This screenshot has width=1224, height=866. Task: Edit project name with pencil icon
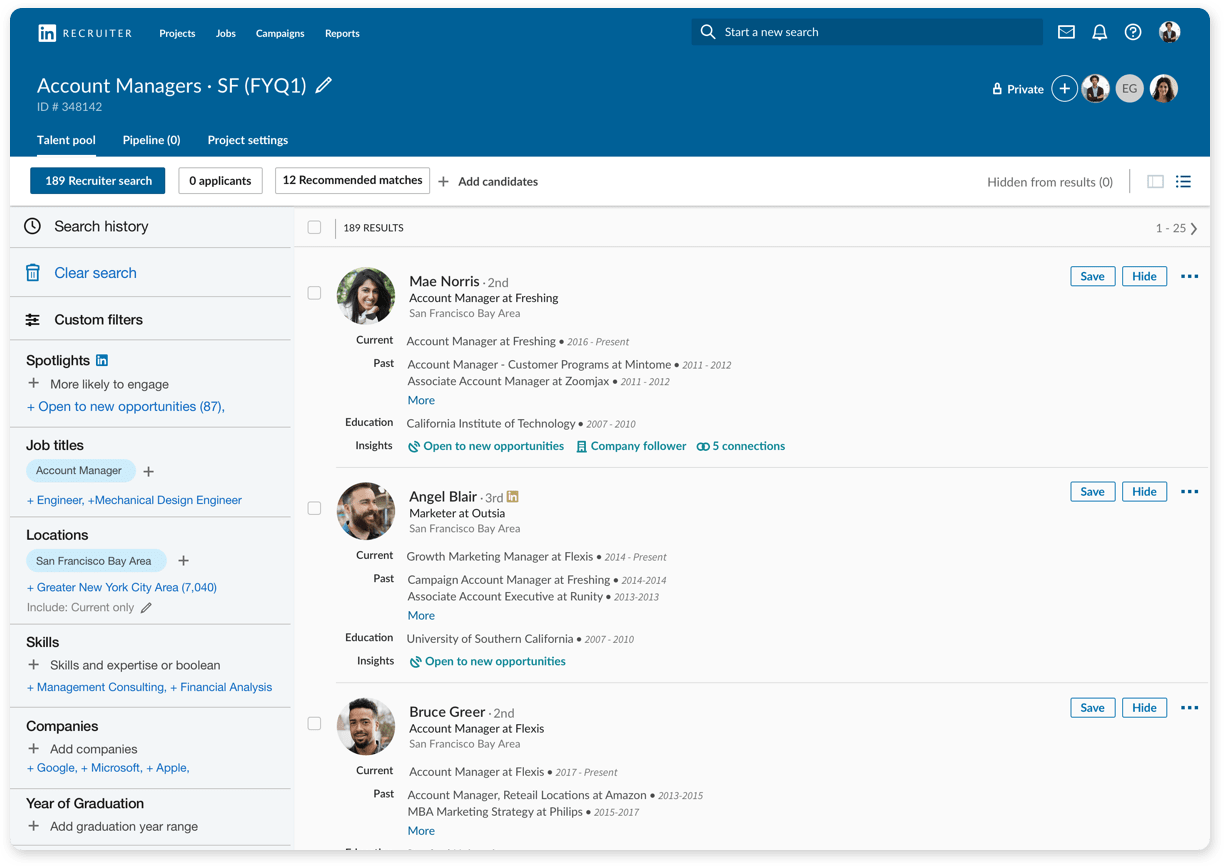(323, 85)
